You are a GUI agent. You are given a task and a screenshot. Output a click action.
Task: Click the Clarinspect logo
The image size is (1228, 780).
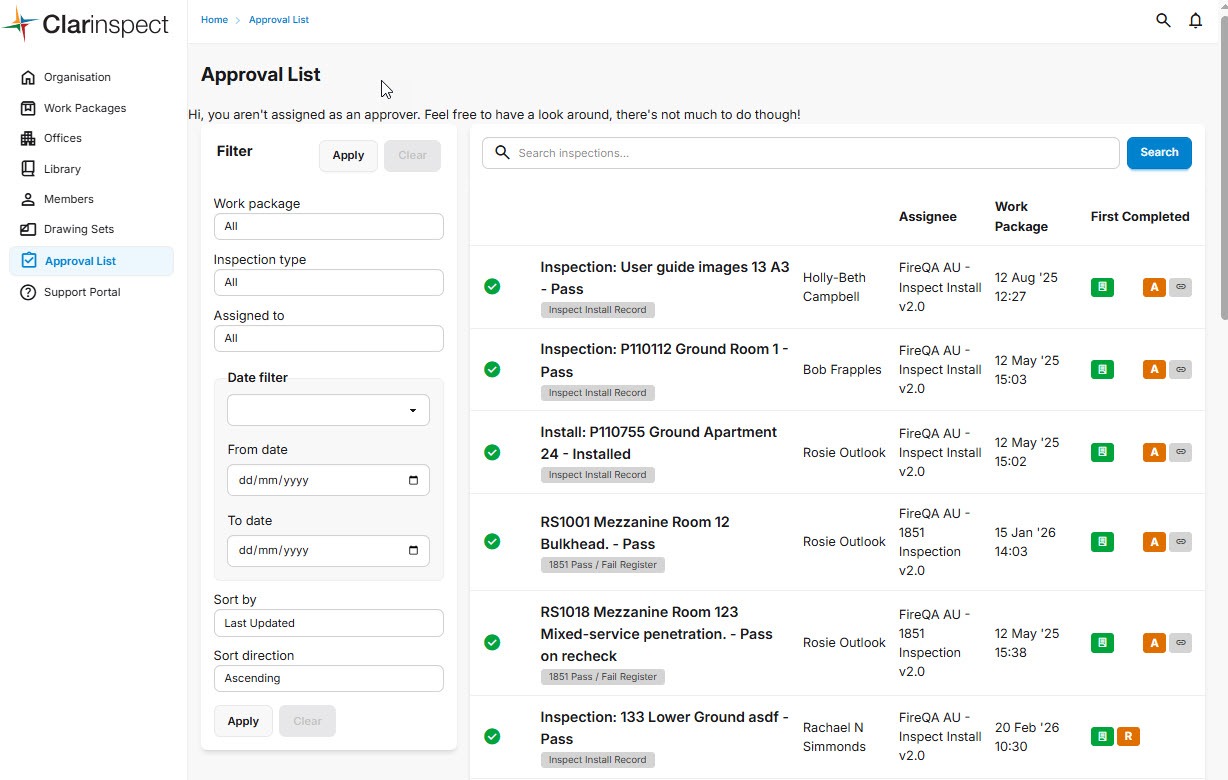point(86,25)
